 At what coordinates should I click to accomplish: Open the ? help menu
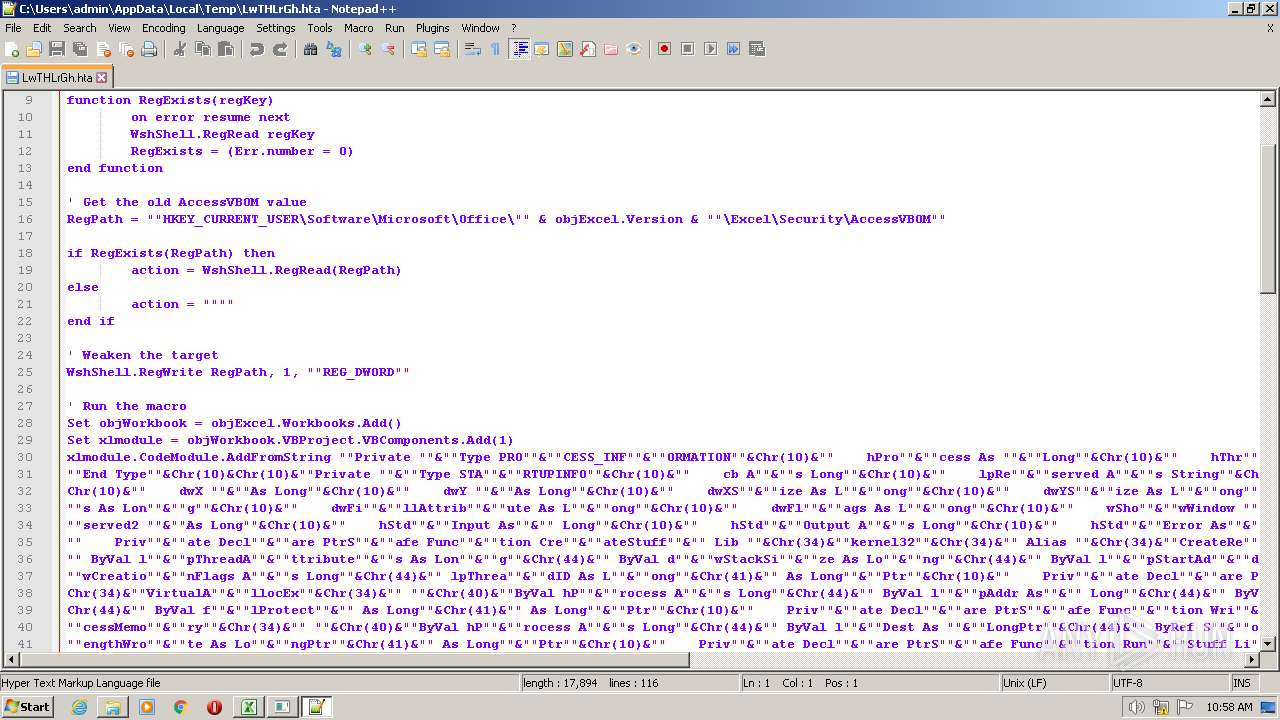coord(514,28)
